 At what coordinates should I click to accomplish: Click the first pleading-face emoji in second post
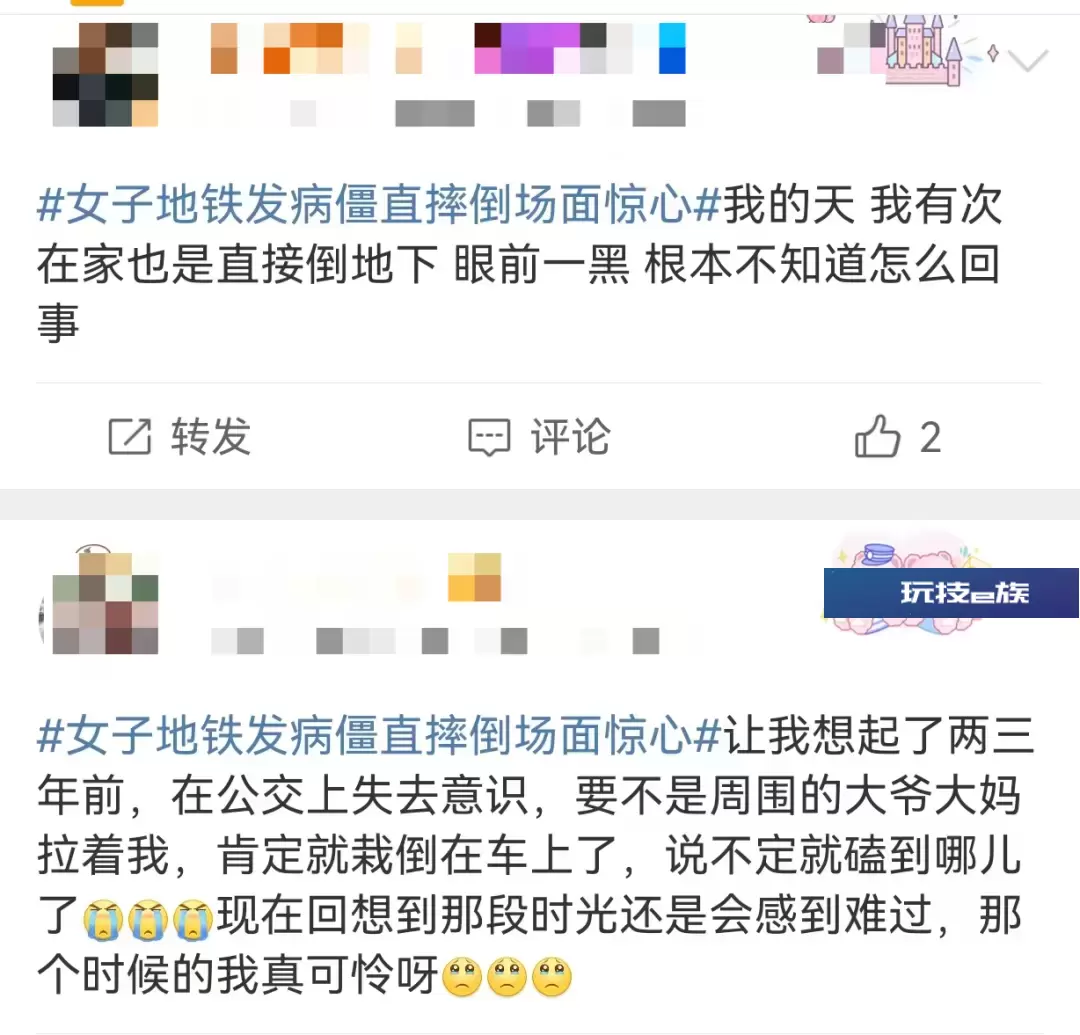click(461, 976)
